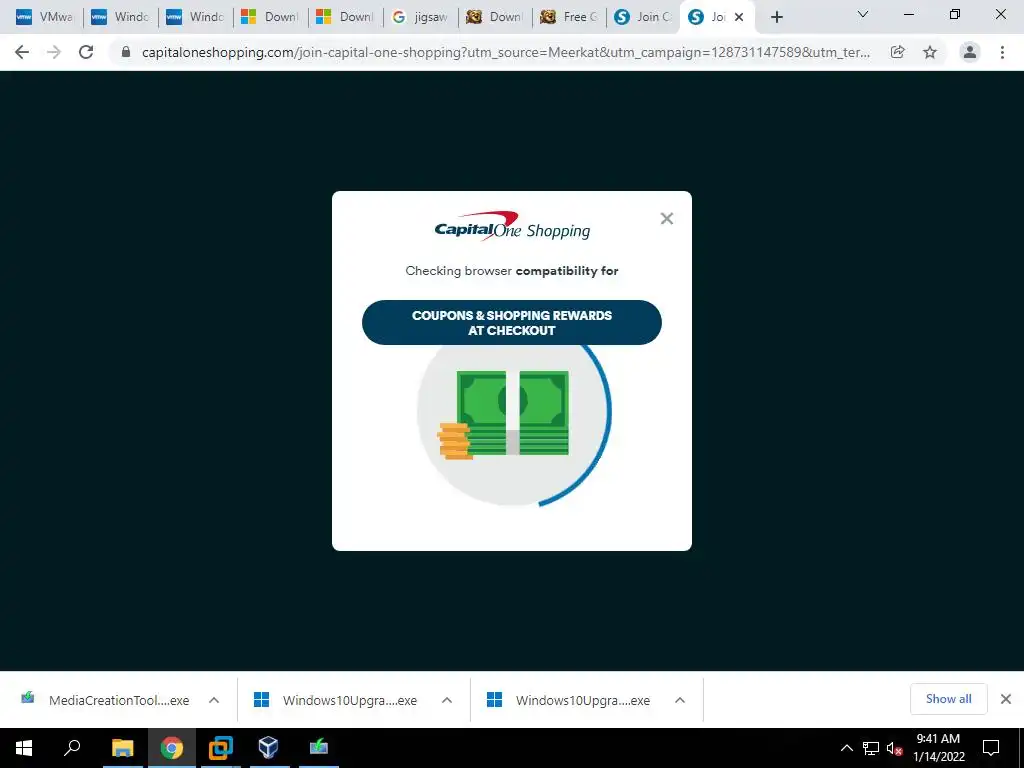The image size is (1024, 768).
Task: Open Chrome profile avatar
Action: click(970, 52)
